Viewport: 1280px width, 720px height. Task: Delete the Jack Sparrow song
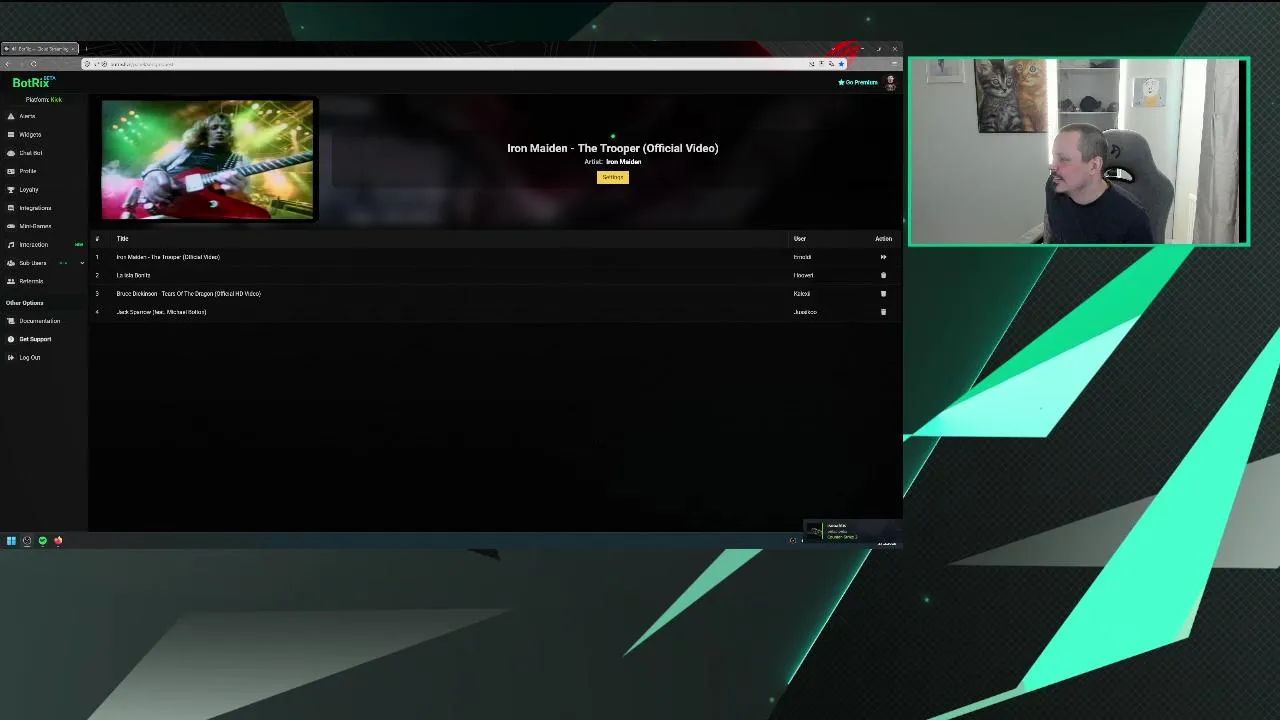click(883, 312)
